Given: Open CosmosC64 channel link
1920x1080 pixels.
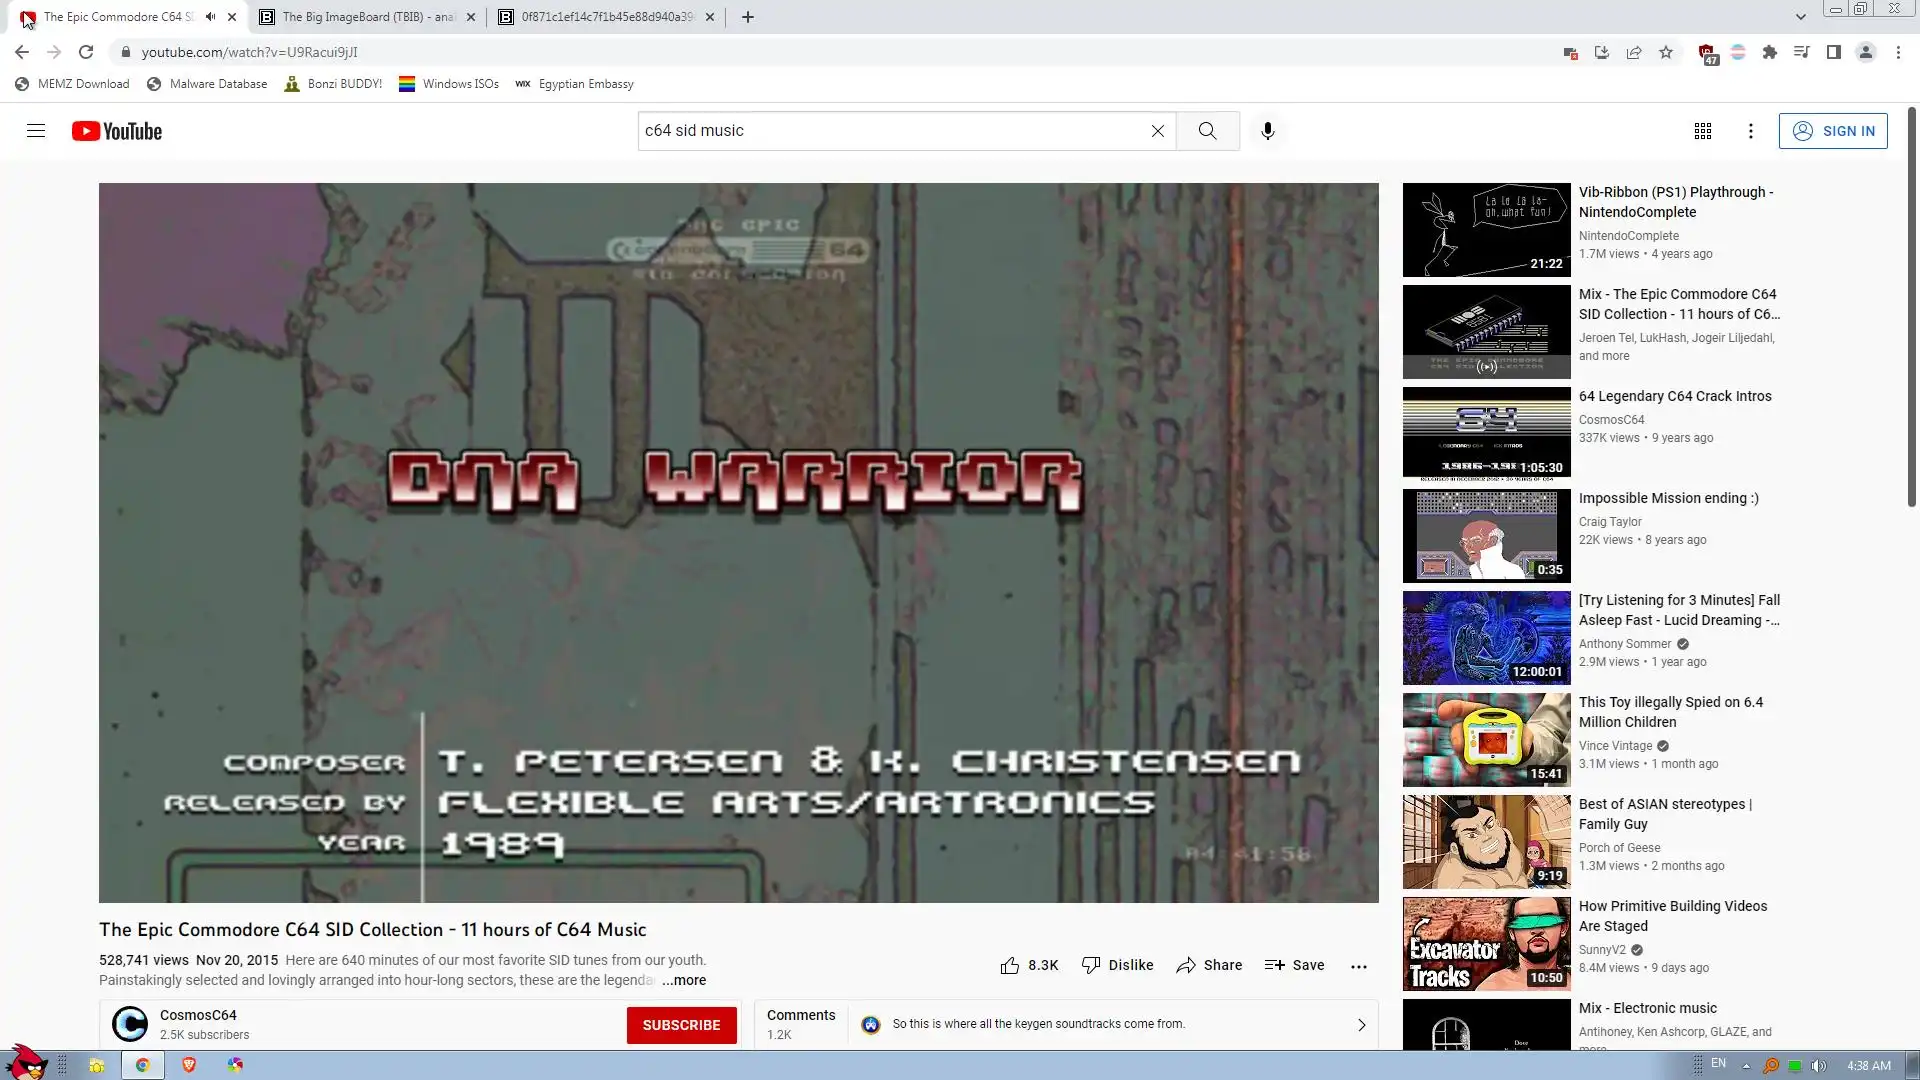Looking at the screenshot, I should pyautogui.click(x=198, y=1015).
